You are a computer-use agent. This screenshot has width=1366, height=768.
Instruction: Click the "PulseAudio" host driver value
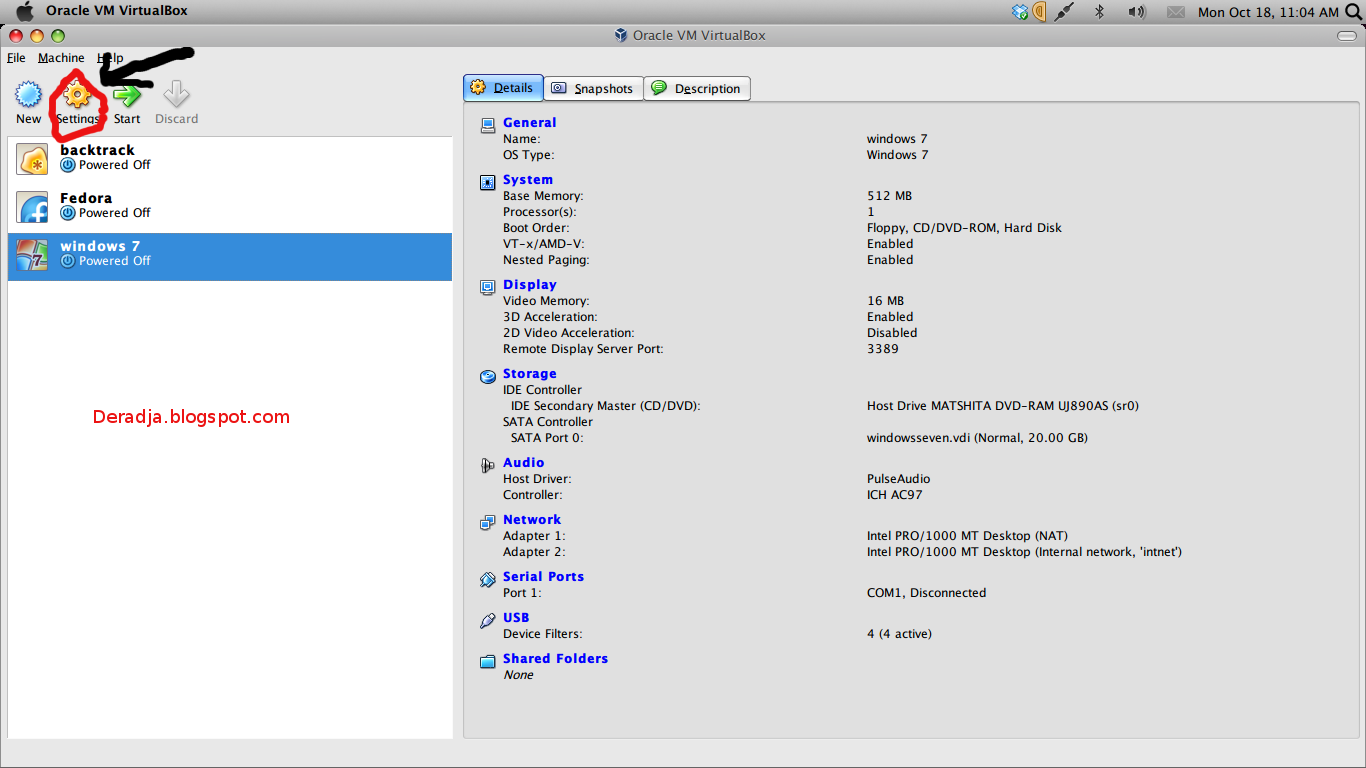898,479
